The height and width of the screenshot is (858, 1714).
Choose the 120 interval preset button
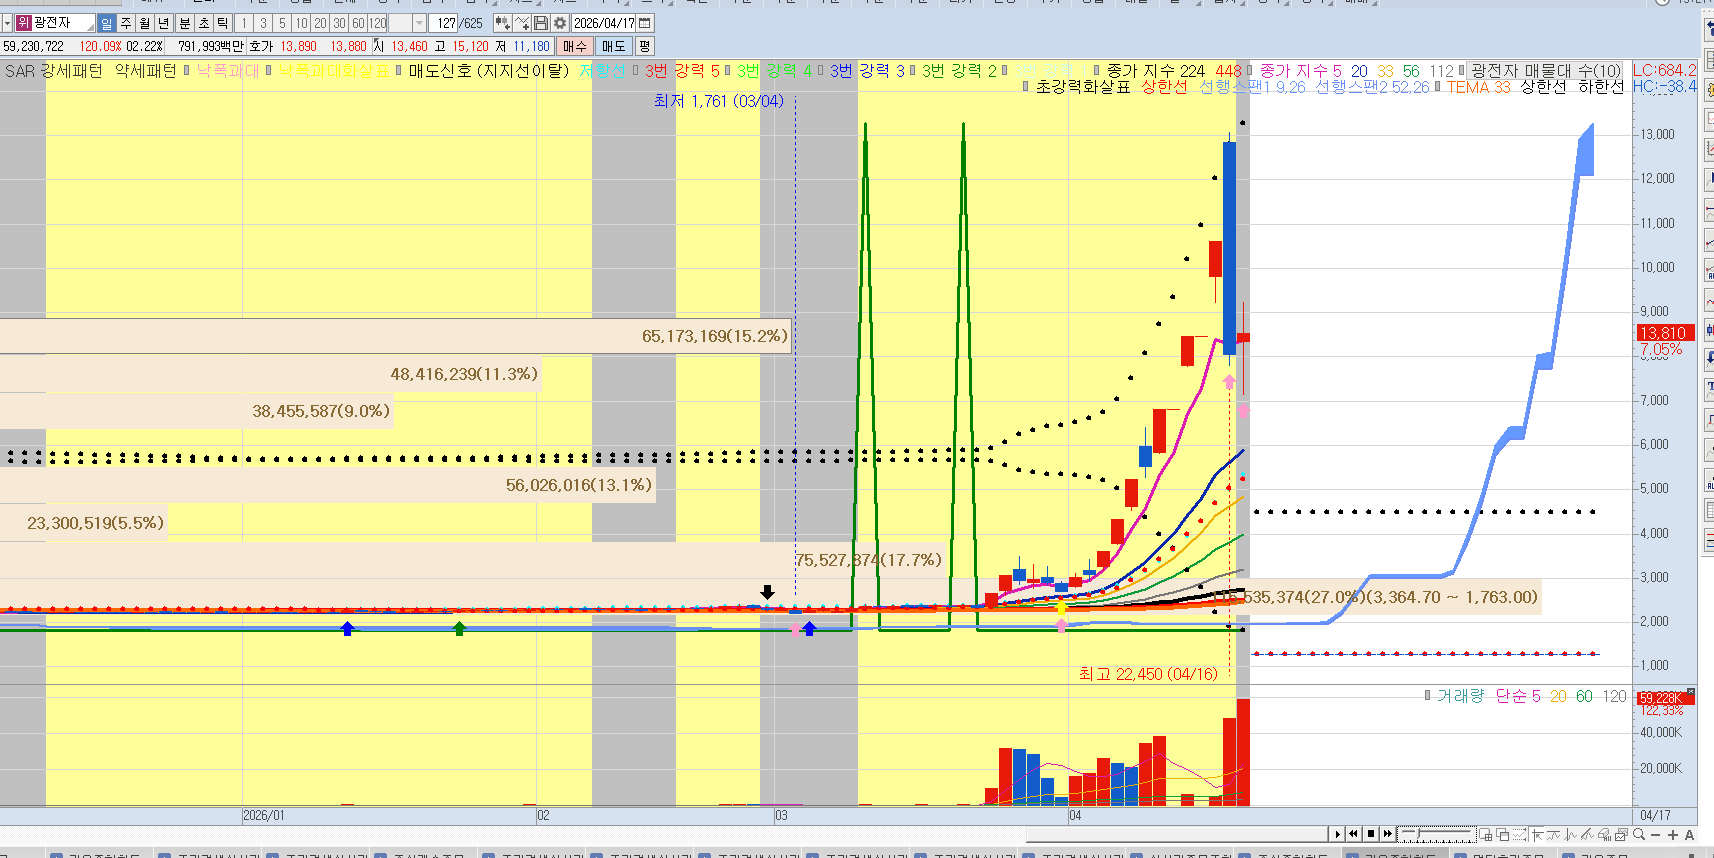point(378,23)
